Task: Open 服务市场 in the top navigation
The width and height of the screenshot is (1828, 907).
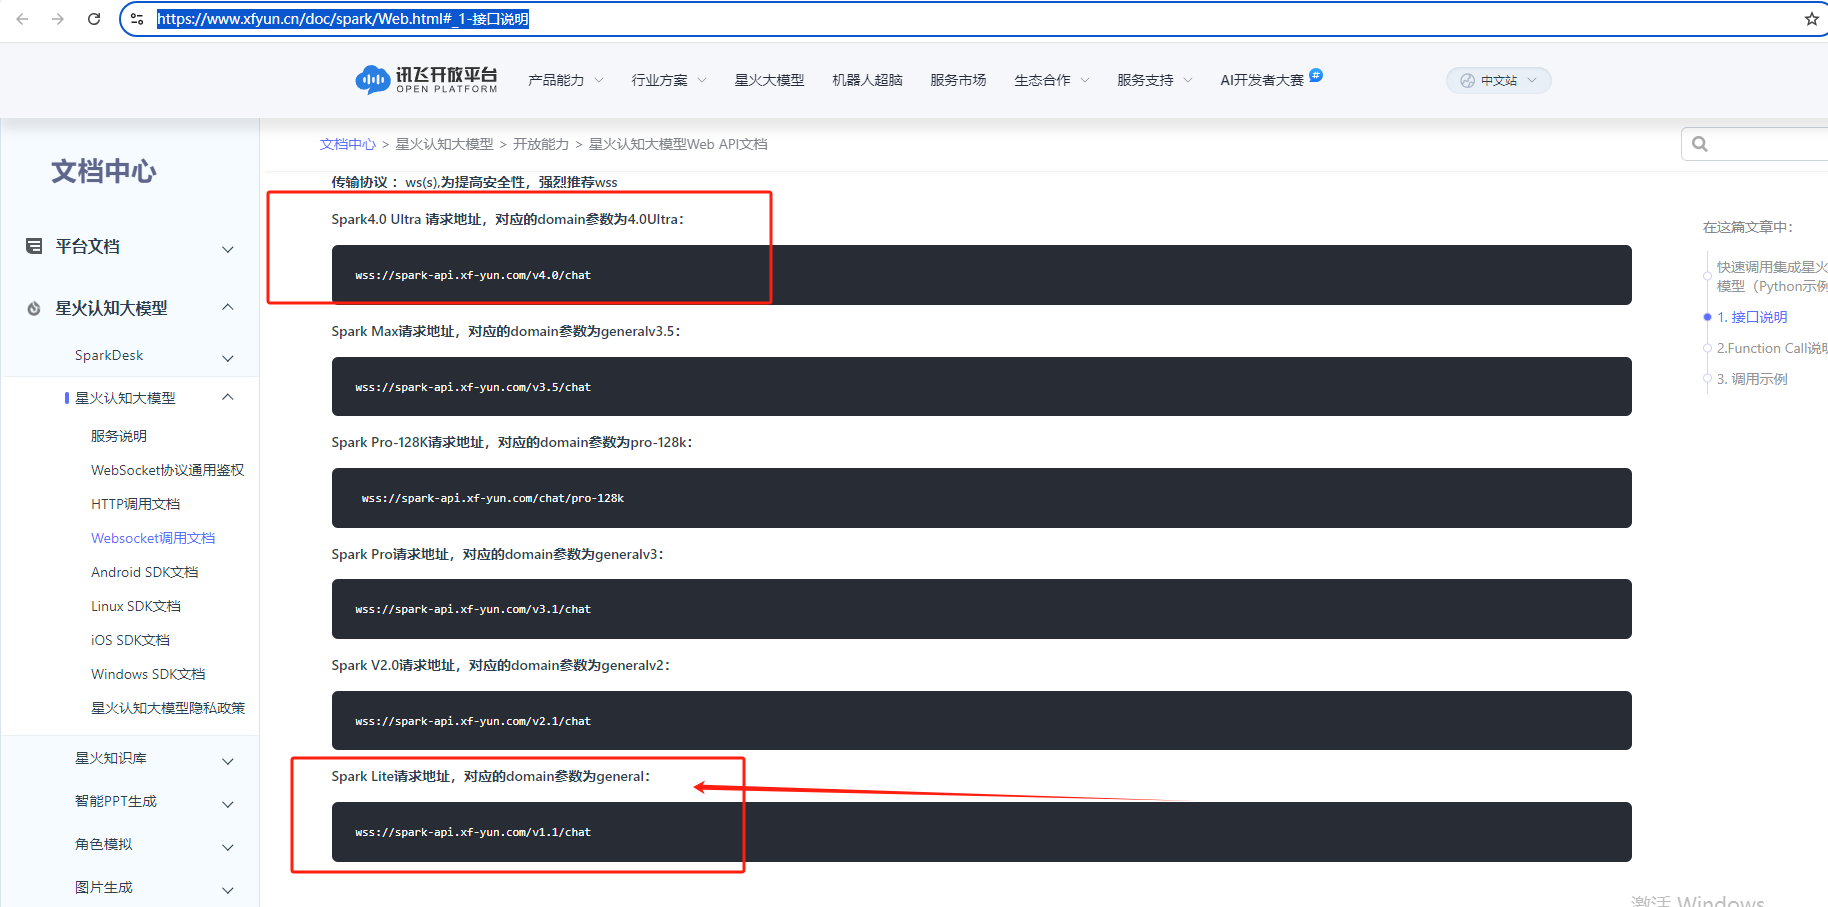Action: [x=958, y=80]
